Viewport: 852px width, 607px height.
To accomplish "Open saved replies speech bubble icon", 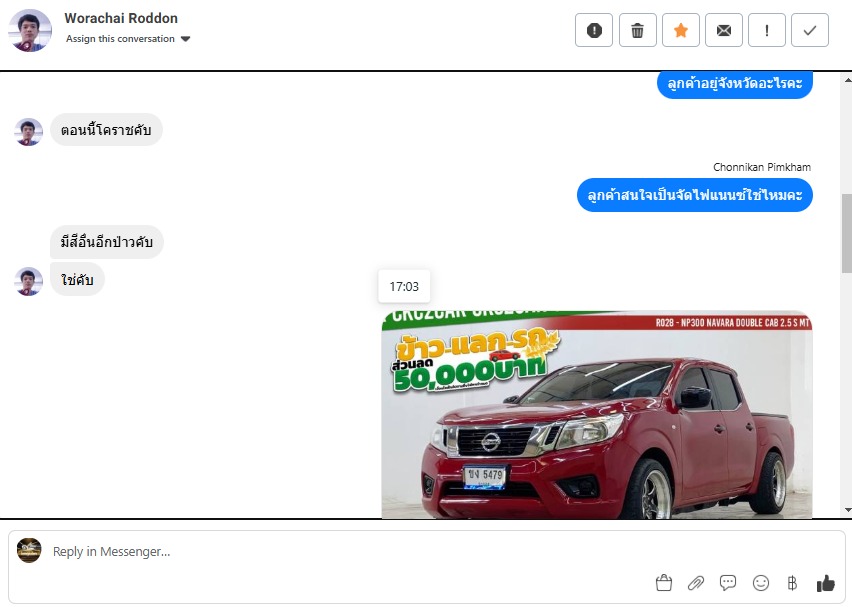I will point(728,583).
